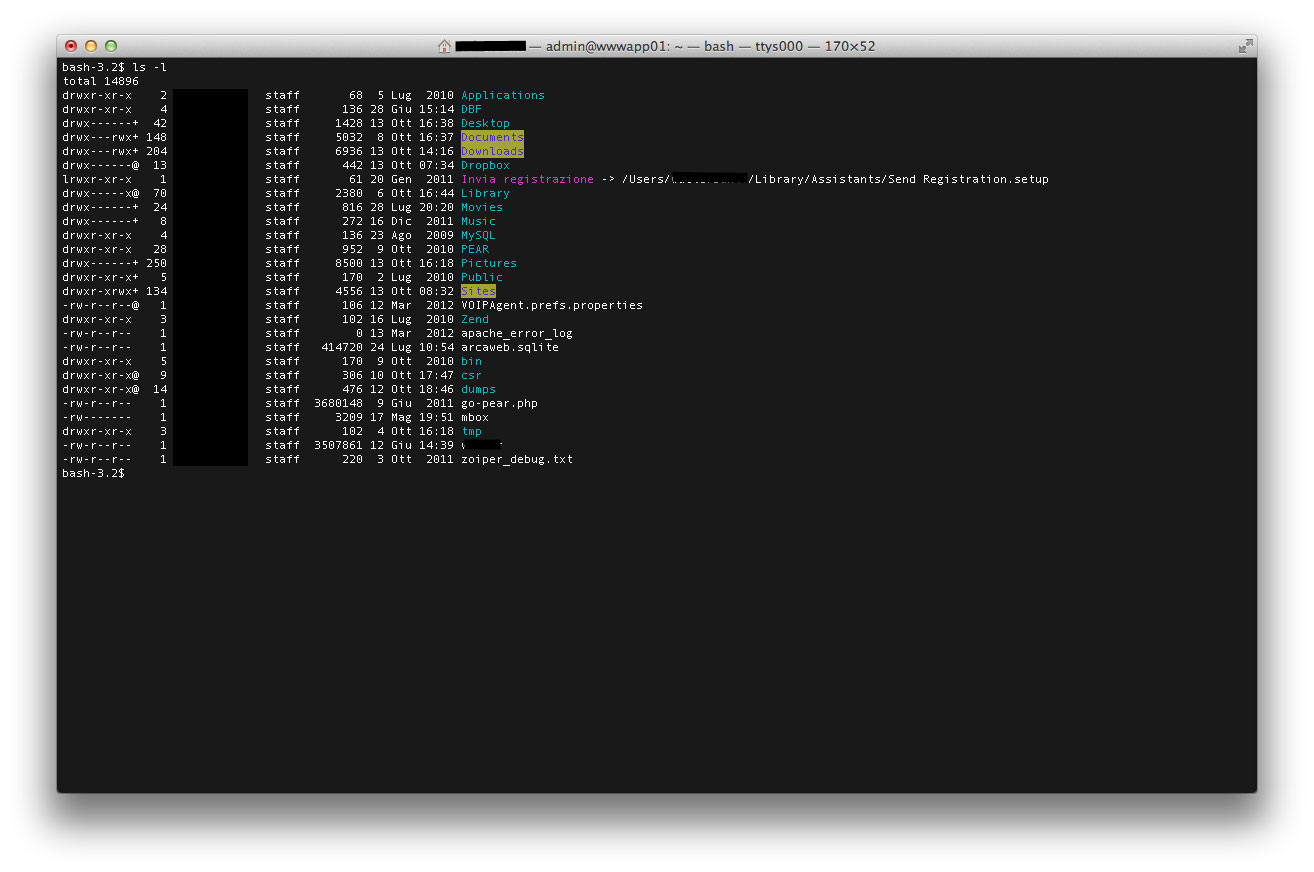
Task: Select the Dropbox directory name
Action: pos(485,165)
